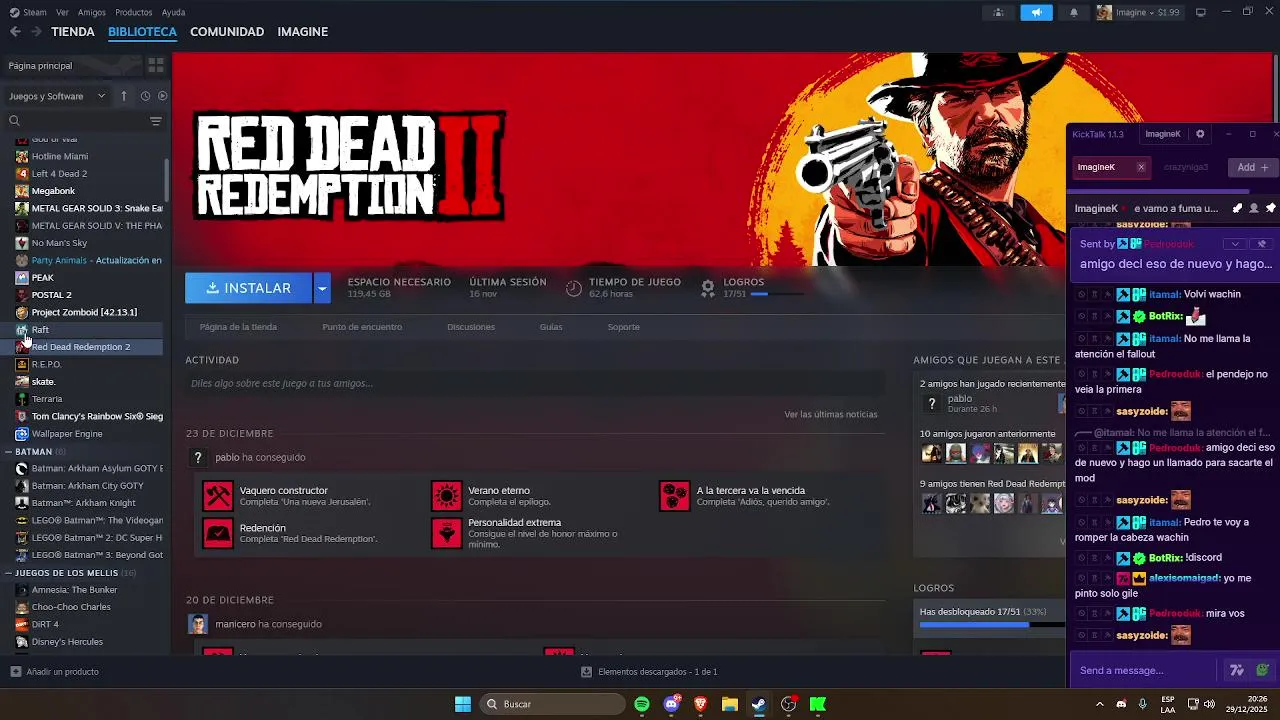Click the Verano eterno achievement icon
Viewport: 1280px width, 720px height.
[446, 496]
